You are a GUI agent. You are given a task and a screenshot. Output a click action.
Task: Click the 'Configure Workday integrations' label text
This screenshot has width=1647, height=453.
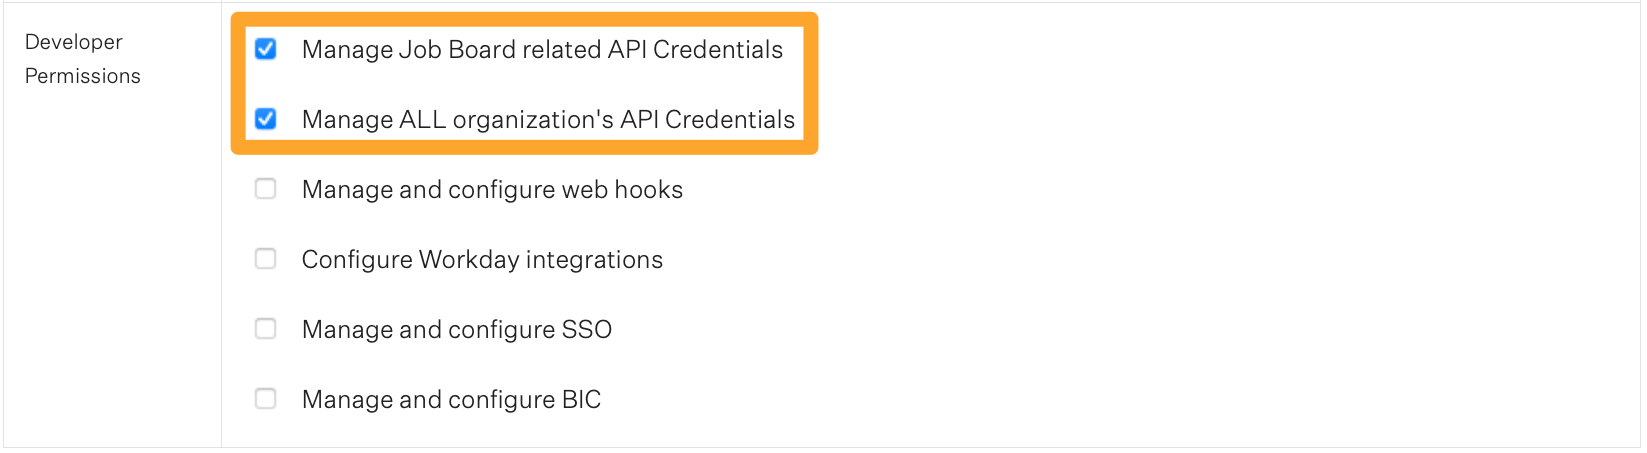pyautogui.click(x=482, y=260)
